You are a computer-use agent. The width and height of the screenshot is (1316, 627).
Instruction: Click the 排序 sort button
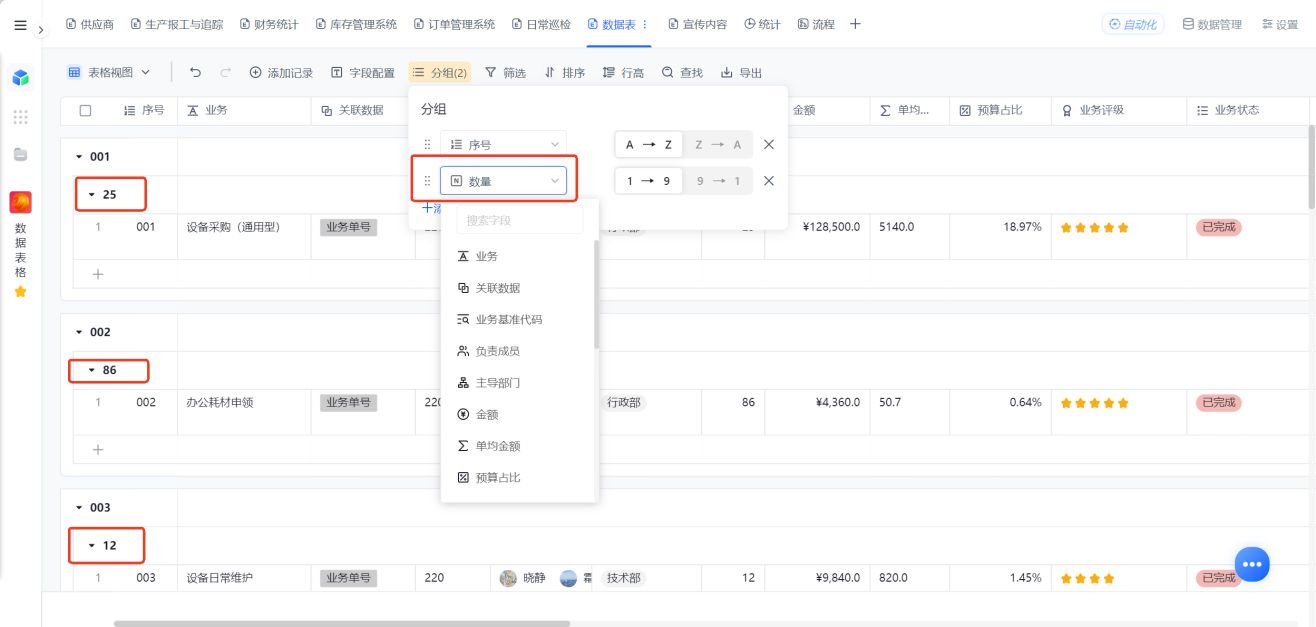[x=565, y=72]
